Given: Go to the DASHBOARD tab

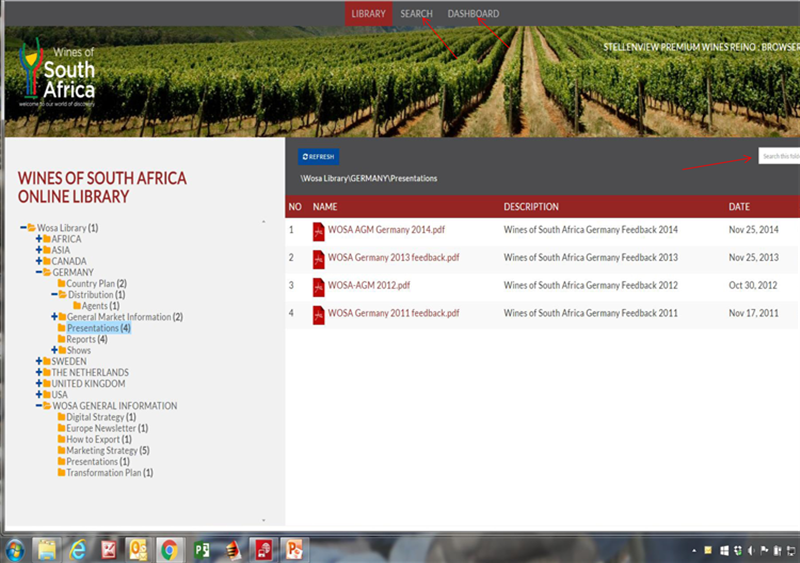Looking at the screenshot, I should coord(473,14).
